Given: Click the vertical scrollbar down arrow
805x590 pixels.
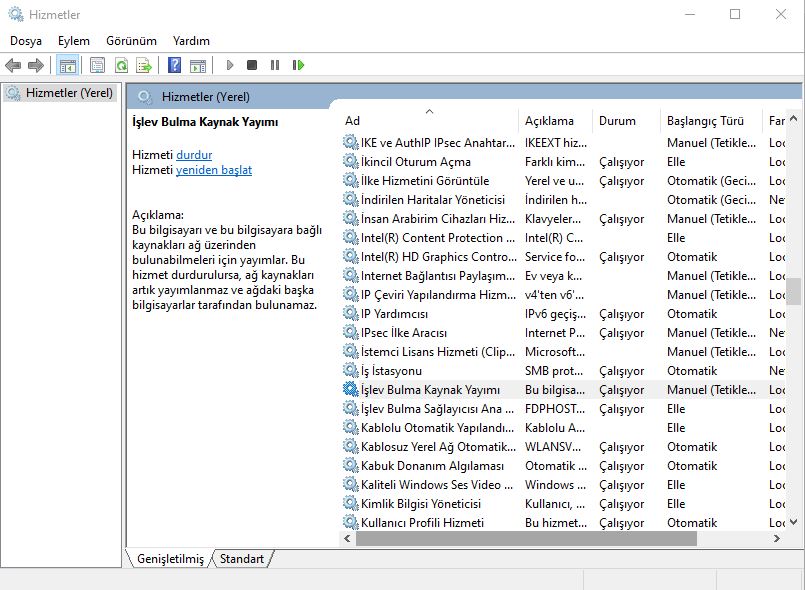Looking at the screenshot, I should pyautogui.click(x=793, y=522).
